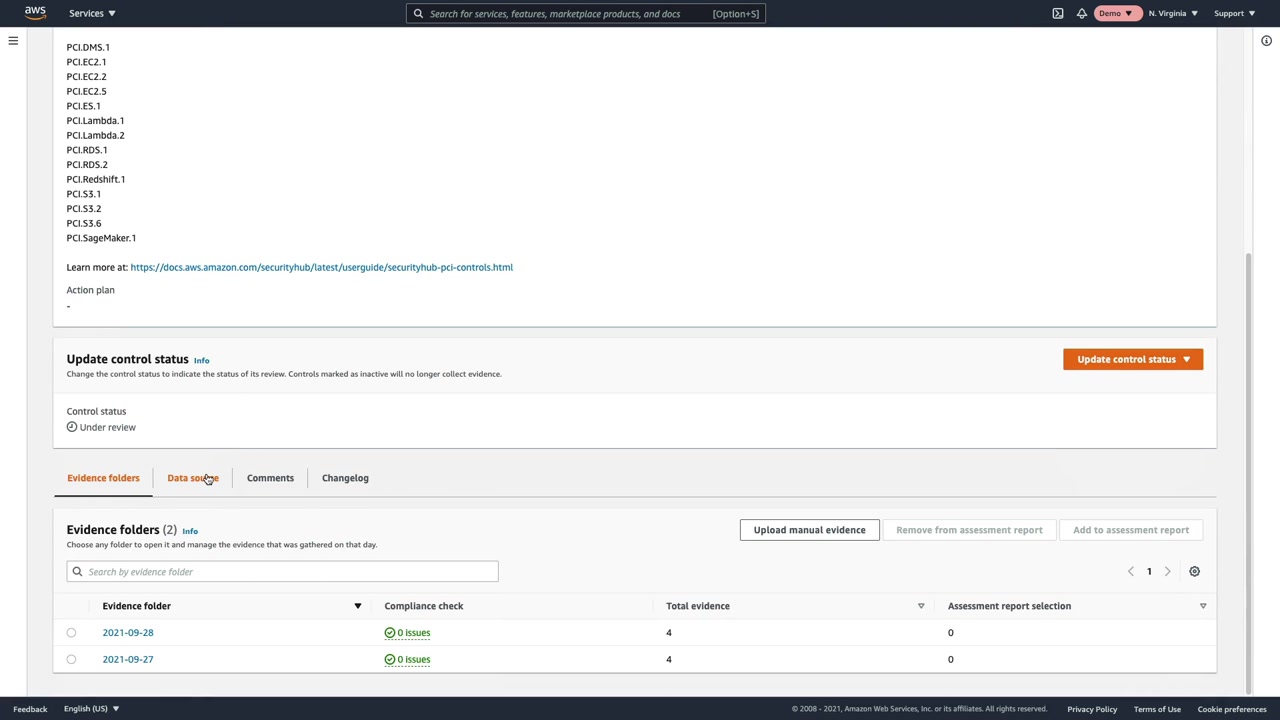Click 0 issues for folder 2021-09-27
Image resolution: width=1280 pixels, height=720 pixels.
(407, 660)
